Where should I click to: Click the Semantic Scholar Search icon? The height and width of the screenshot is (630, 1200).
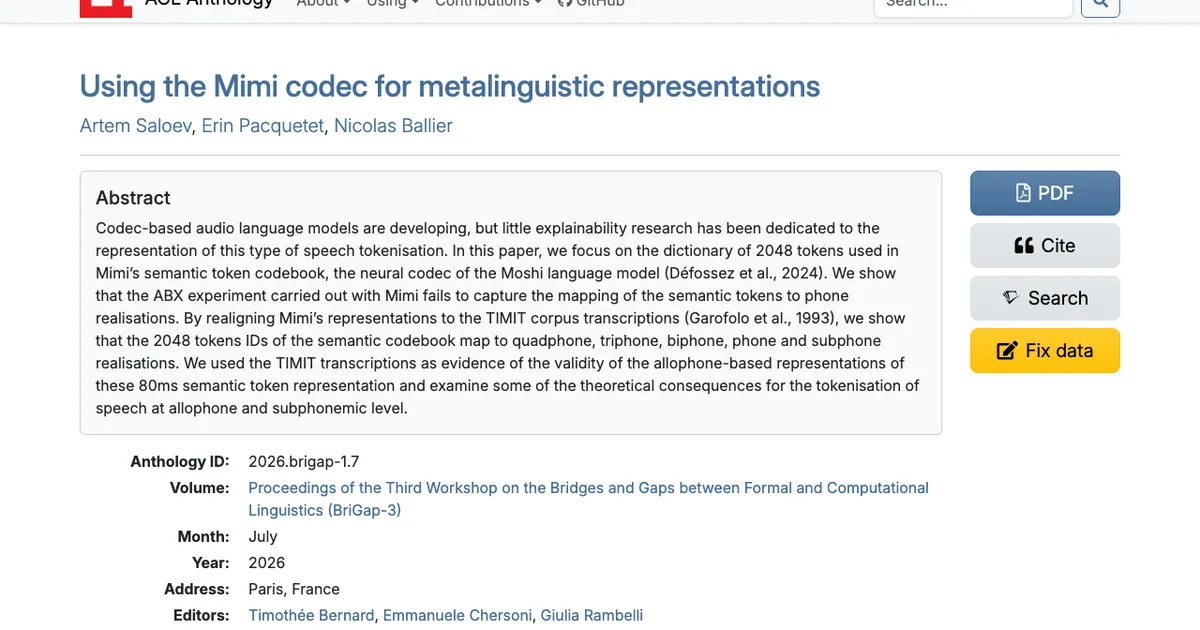pyautogui.click(x=1010, y=298)
